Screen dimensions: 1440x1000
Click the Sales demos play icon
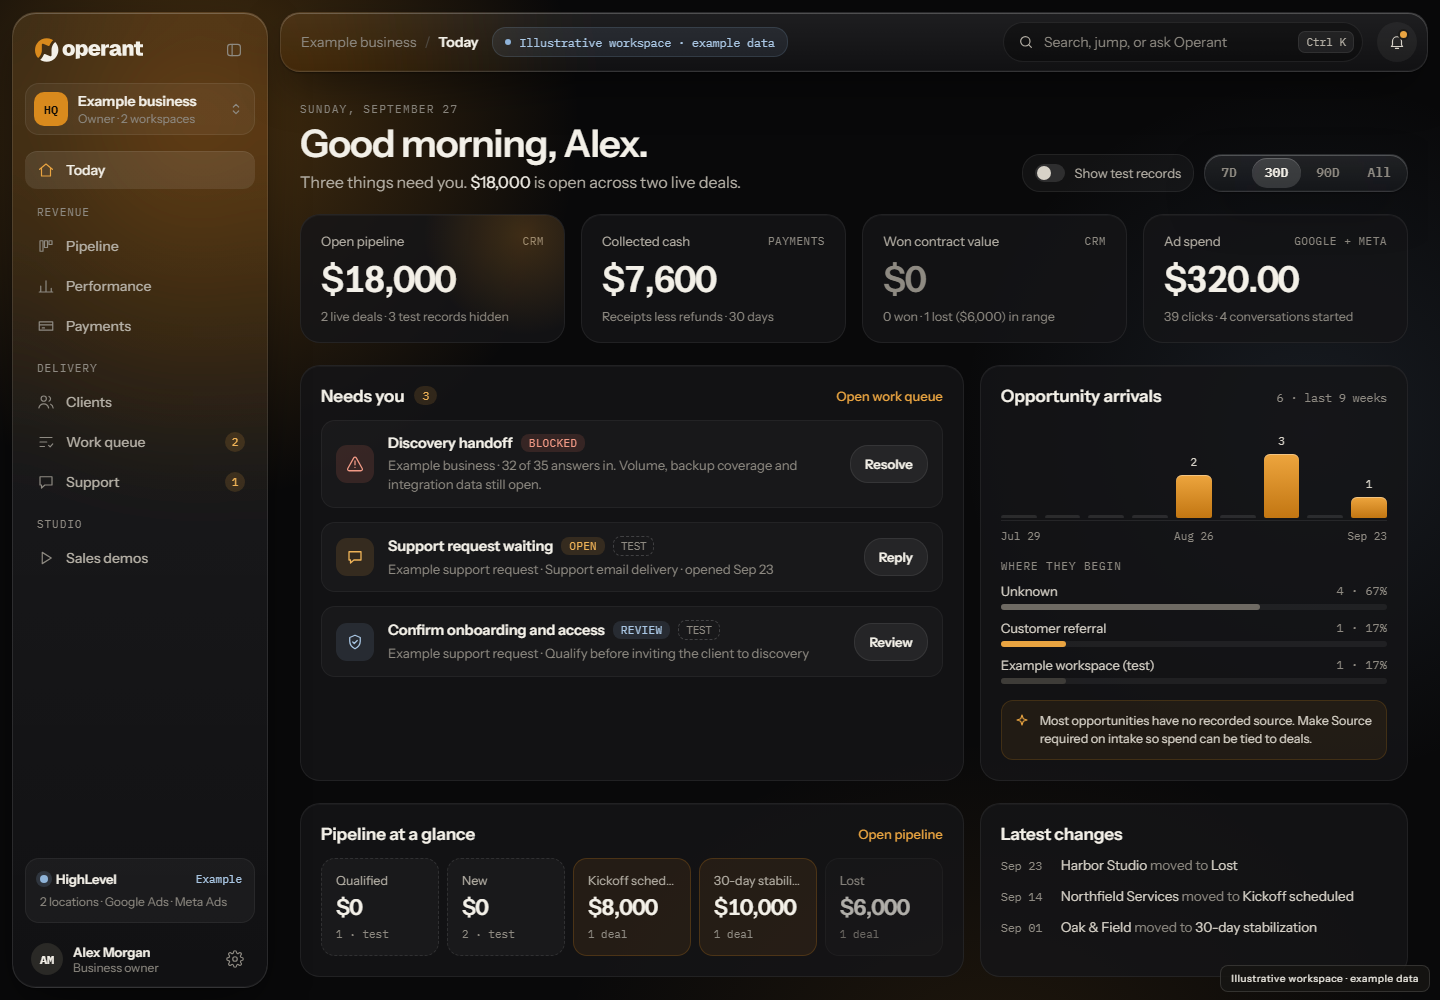pyautogui.click(x=46, y=558)
